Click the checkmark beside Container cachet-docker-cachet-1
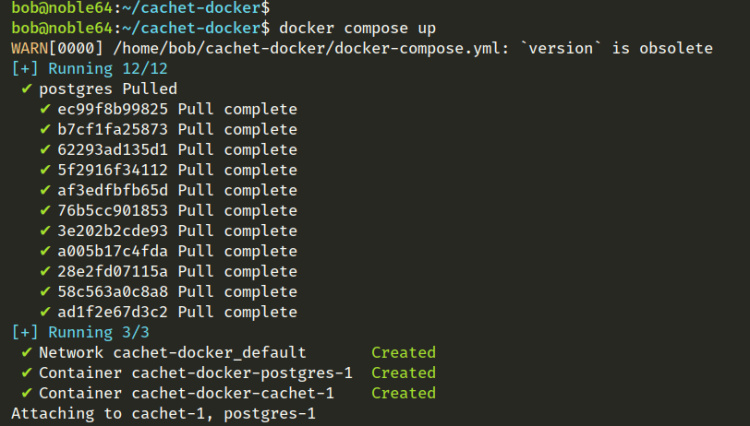Viewport: 750px width, 426px height. point(25,393)
